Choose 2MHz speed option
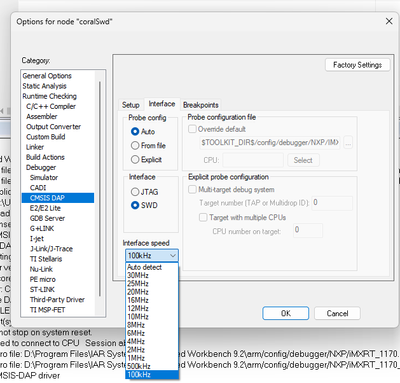 pos(152,350)
